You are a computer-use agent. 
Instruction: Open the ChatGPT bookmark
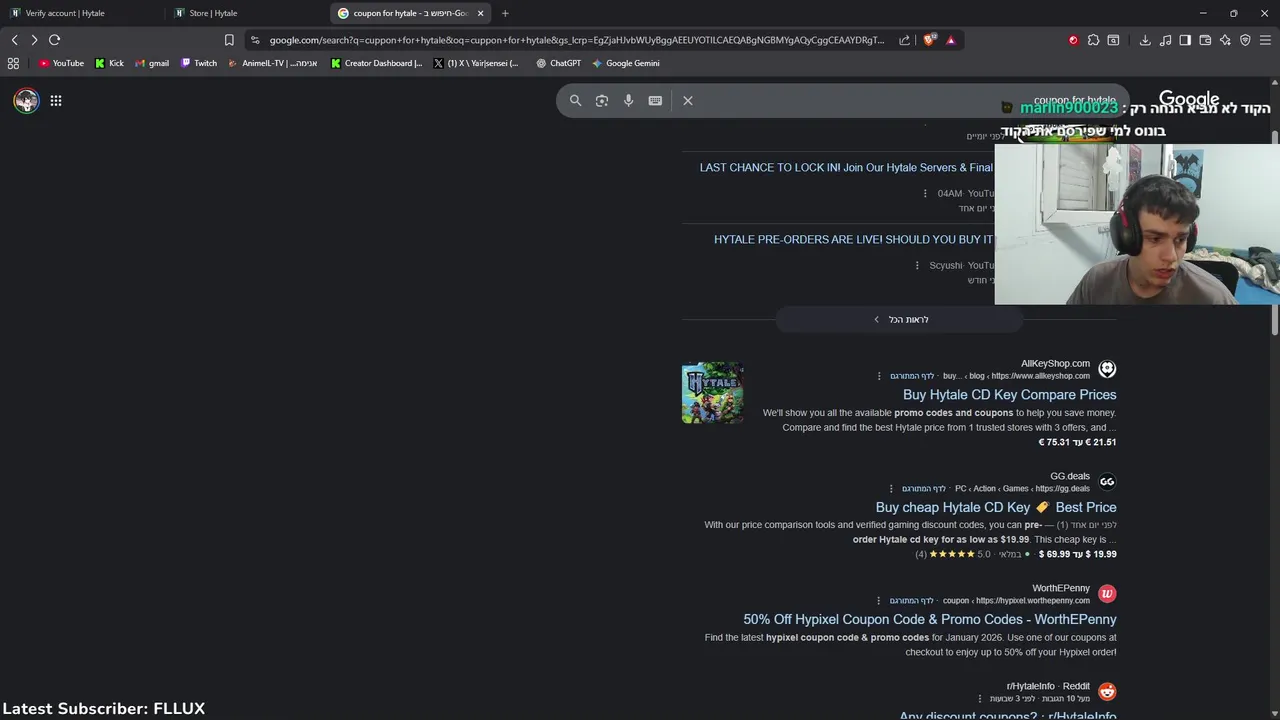[558, 63]
